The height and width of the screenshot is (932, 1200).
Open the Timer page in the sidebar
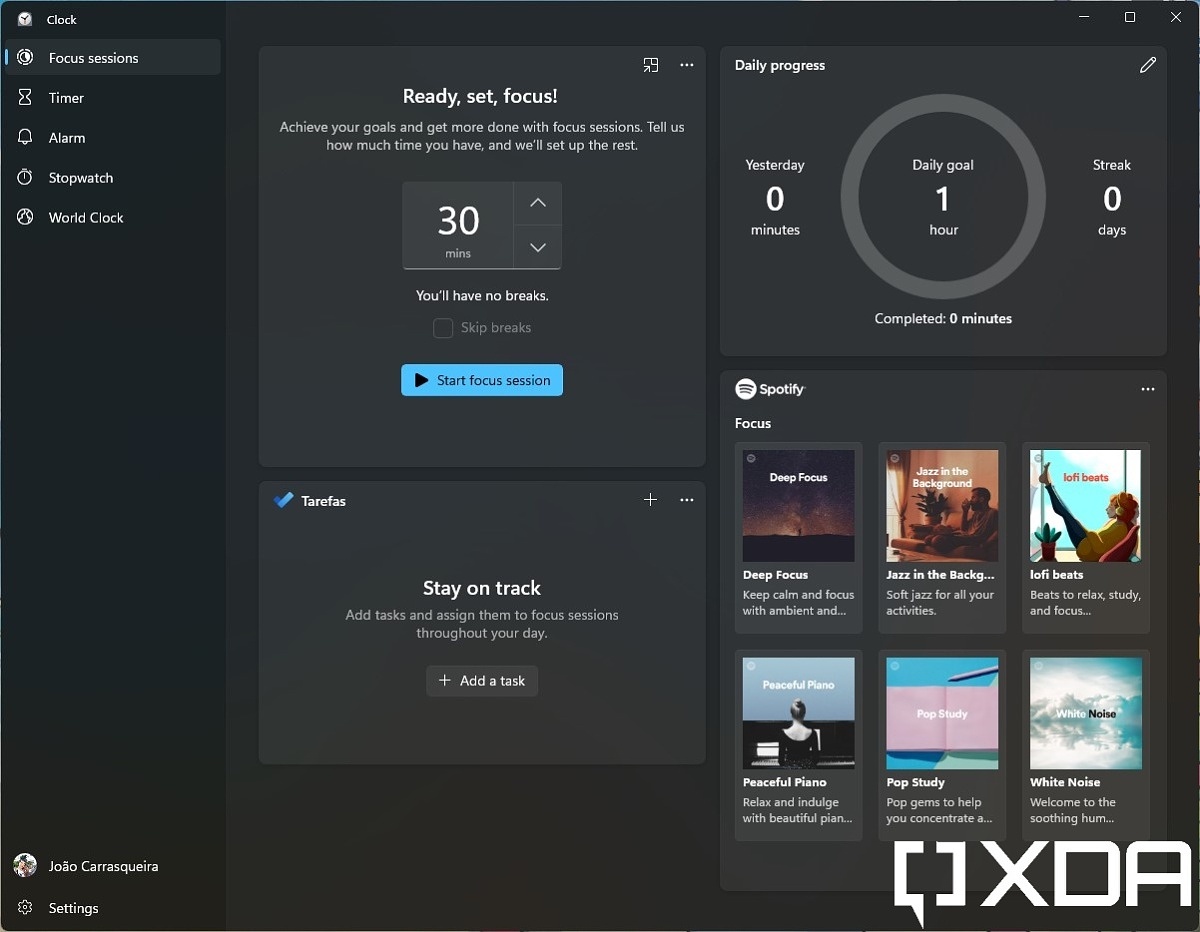66,98
